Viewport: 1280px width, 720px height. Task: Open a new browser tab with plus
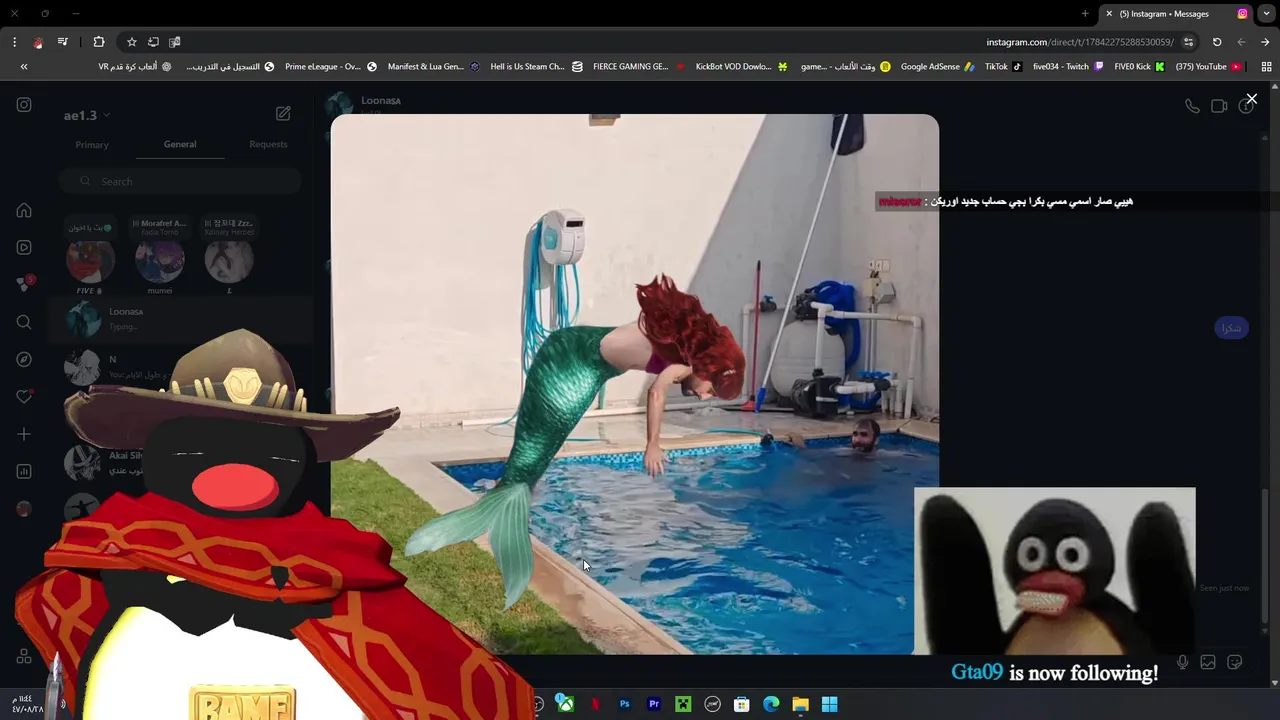pyautogui.click(x=1085, y=14)
